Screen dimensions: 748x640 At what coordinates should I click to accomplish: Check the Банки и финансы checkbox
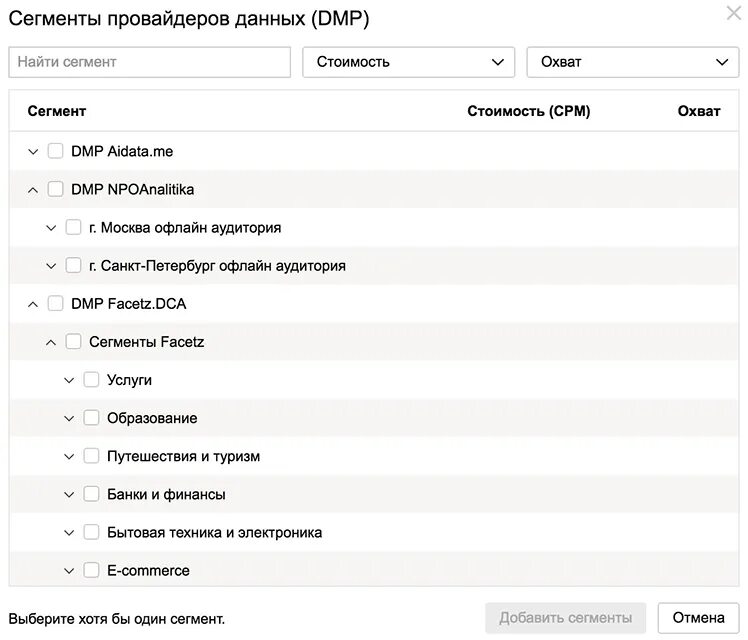92,495
